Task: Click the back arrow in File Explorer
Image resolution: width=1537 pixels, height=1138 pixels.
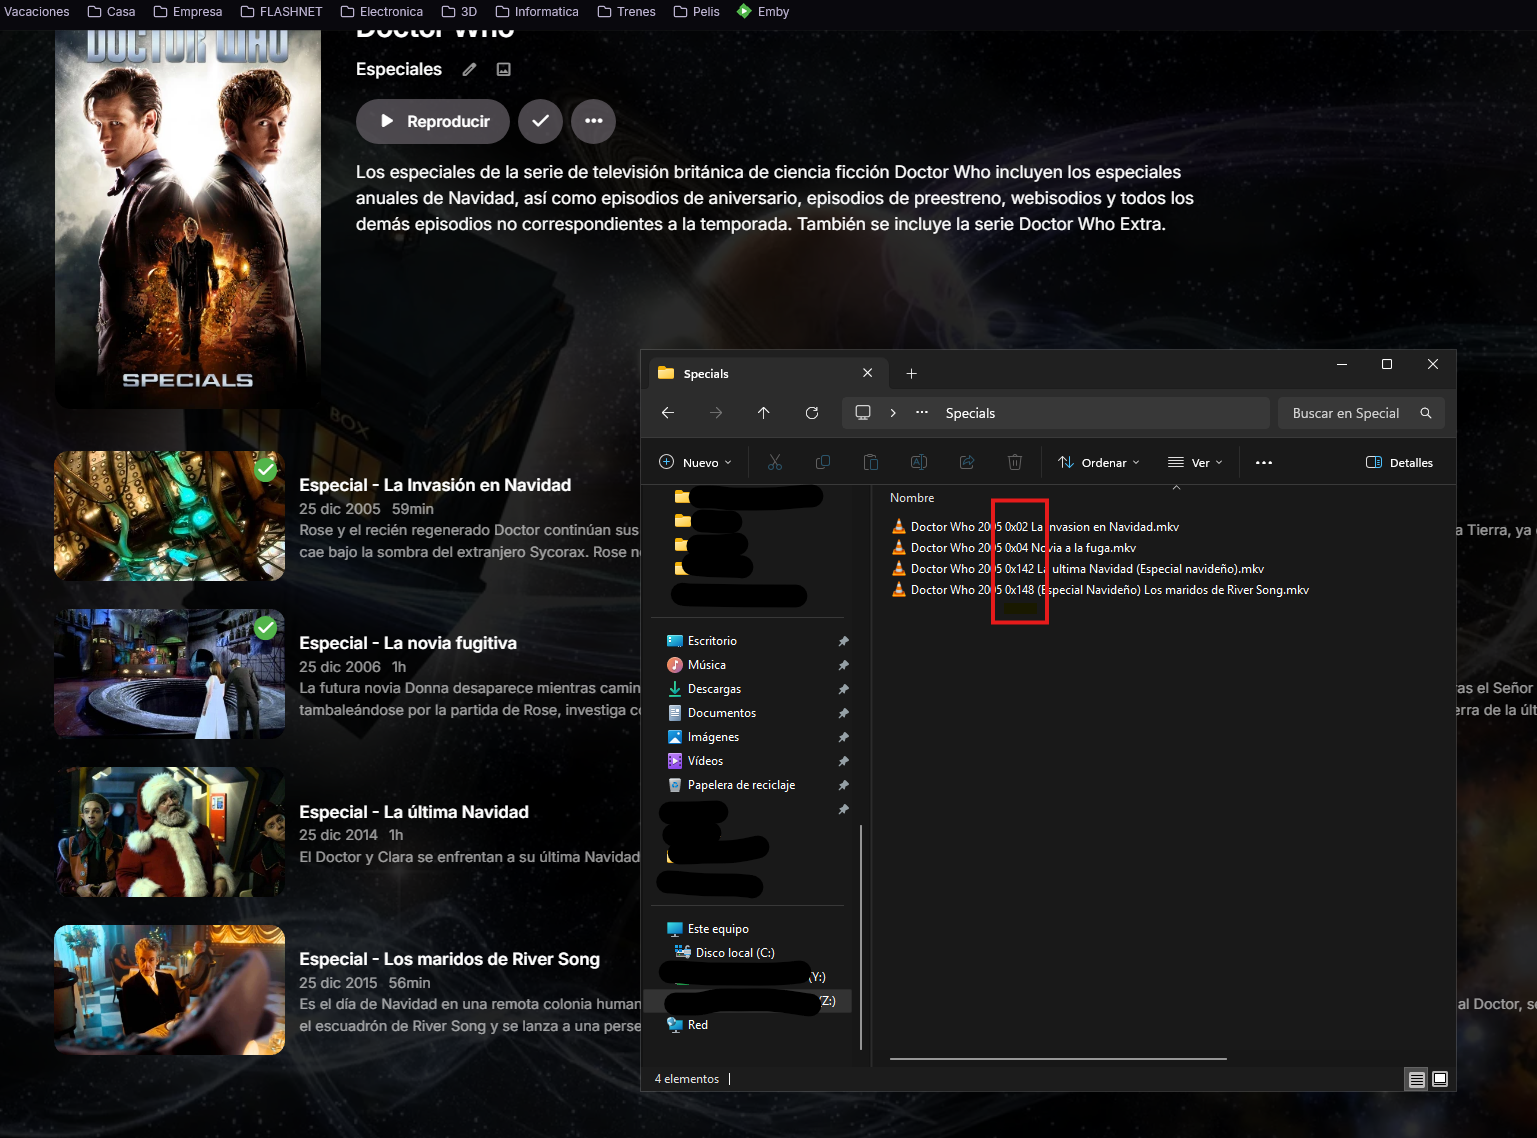Action: 668,413
